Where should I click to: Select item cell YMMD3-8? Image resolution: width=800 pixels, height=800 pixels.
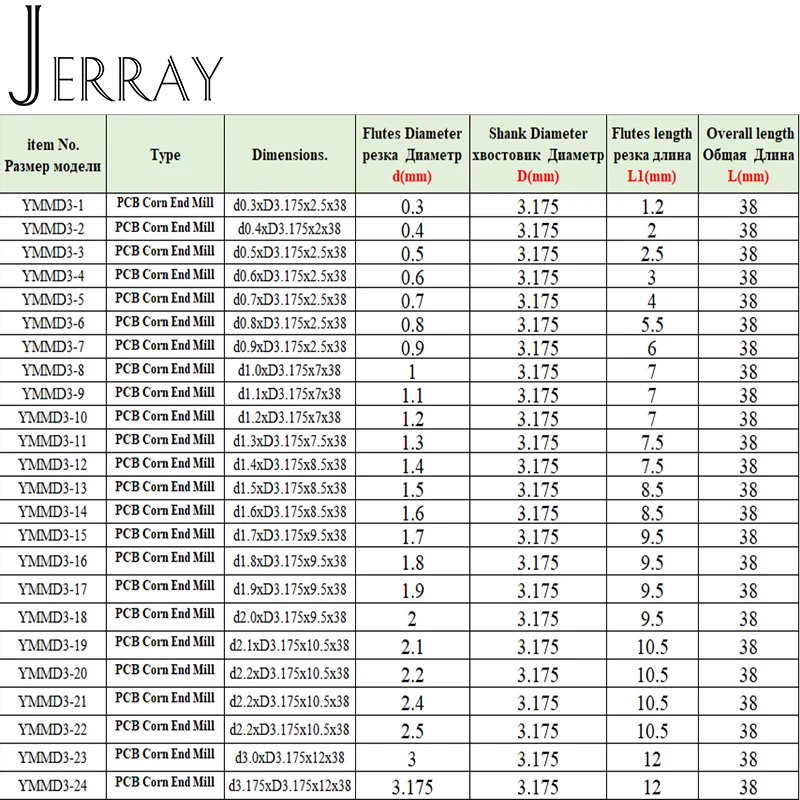[x=53, y=370]
